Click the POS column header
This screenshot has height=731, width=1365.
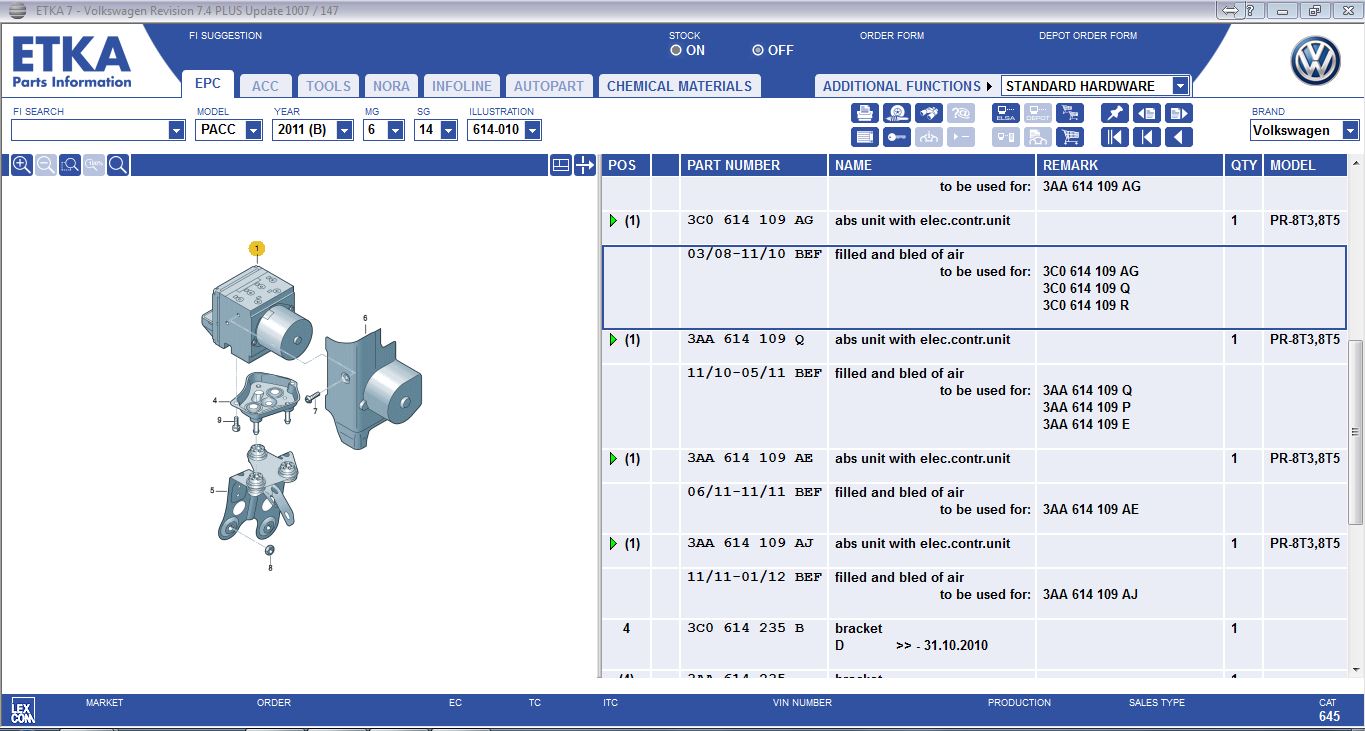625,165
